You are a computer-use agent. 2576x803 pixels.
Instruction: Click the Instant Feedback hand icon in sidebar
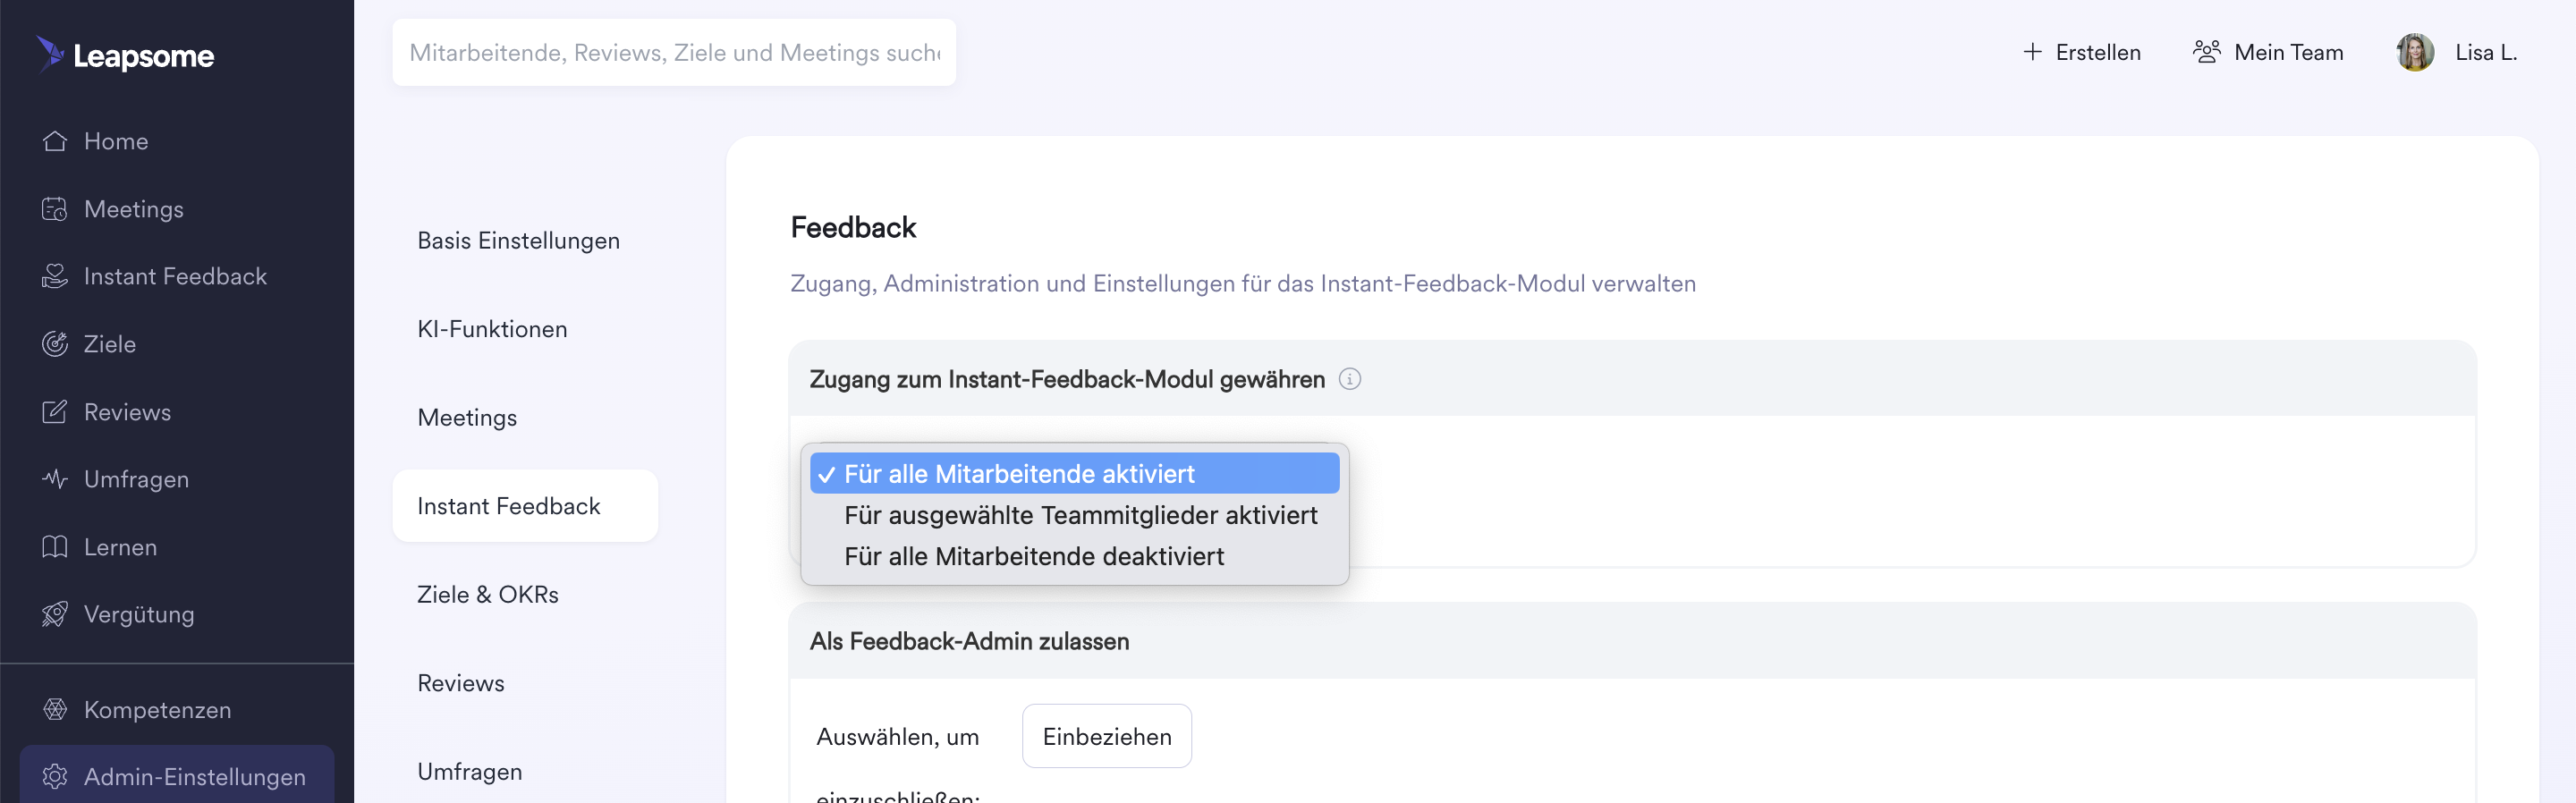pos(55,276)
